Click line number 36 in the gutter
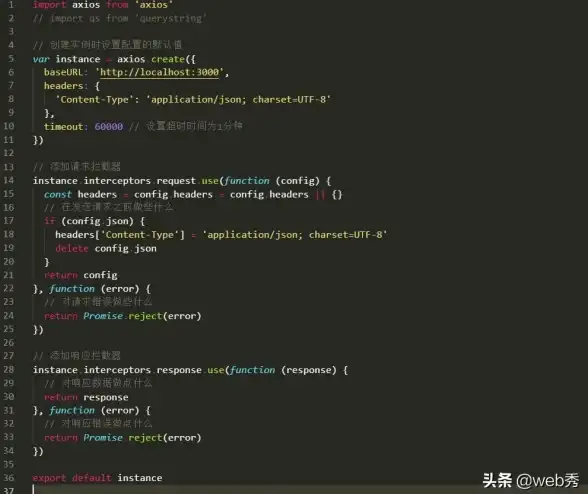 (x=9, y=478)
